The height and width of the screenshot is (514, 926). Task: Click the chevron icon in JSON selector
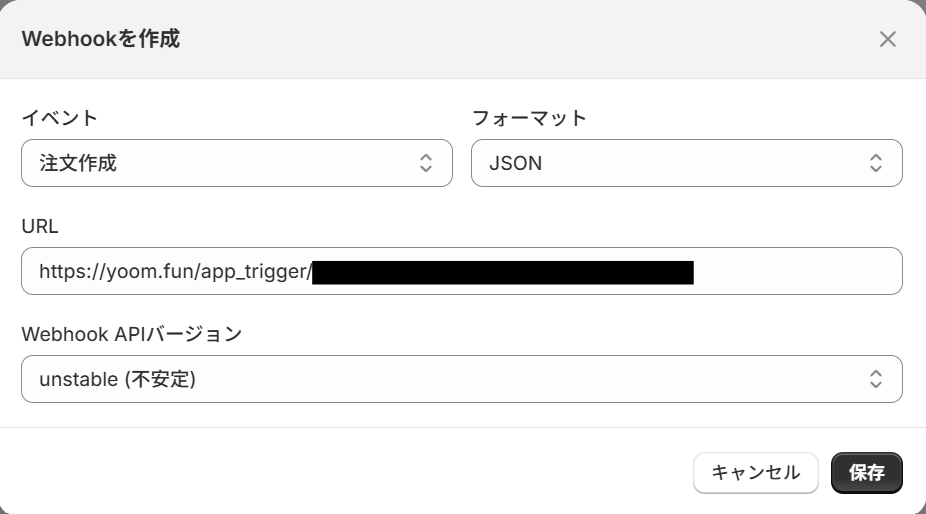(x=876, y=163)
